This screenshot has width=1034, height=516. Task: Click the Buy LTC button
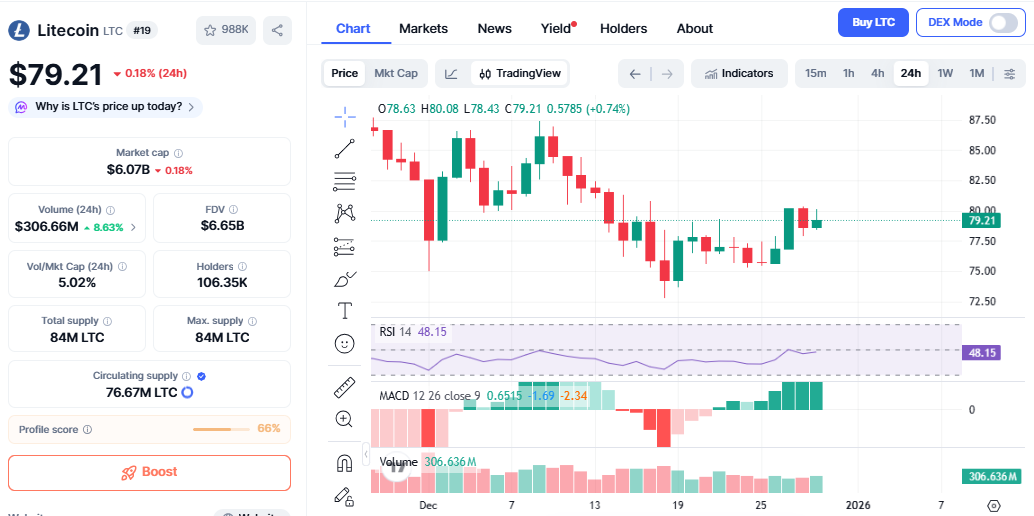point(872,22)
